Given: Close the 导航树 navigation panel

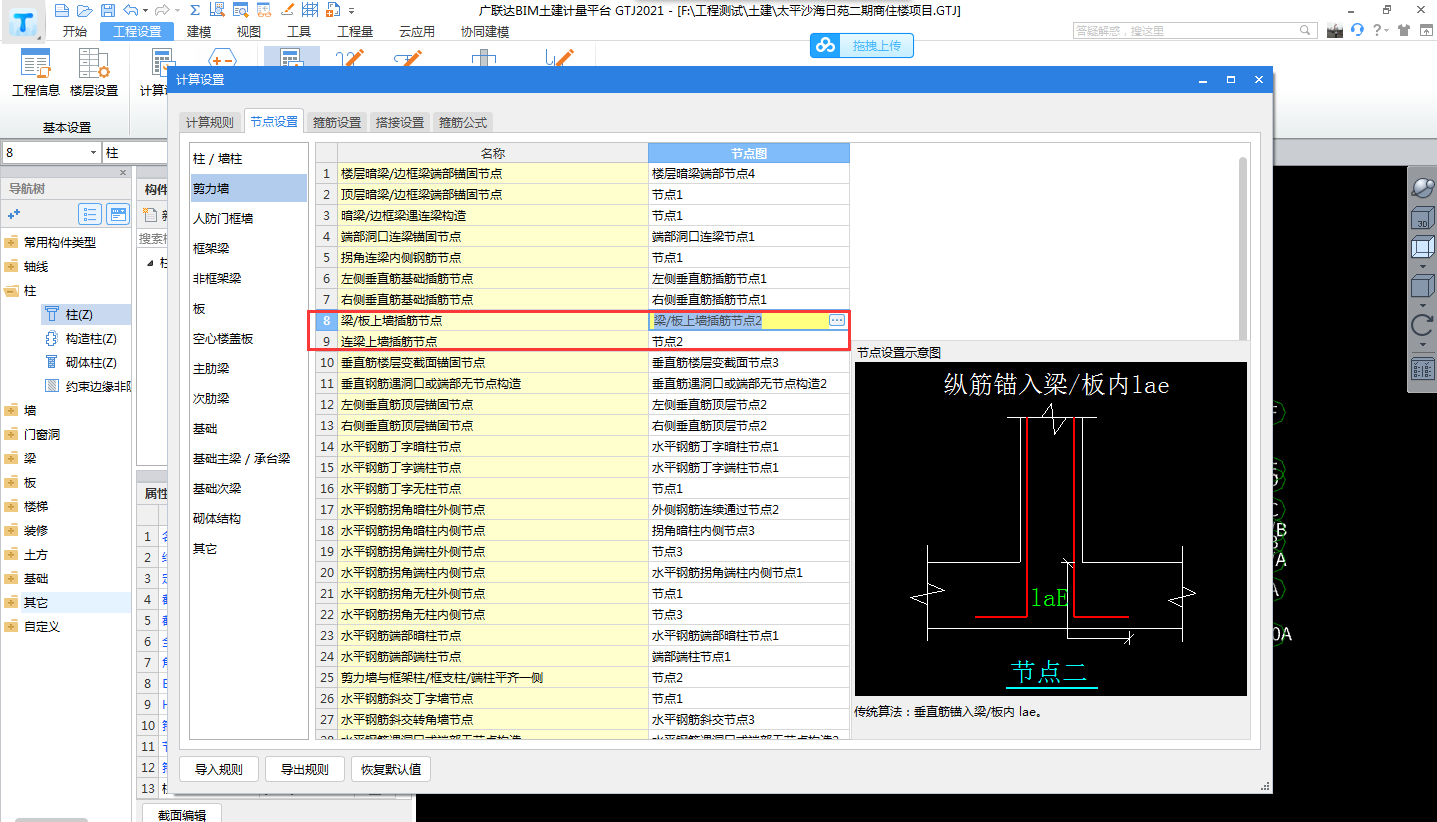Looking at the screenshot, I should point(124,173).
